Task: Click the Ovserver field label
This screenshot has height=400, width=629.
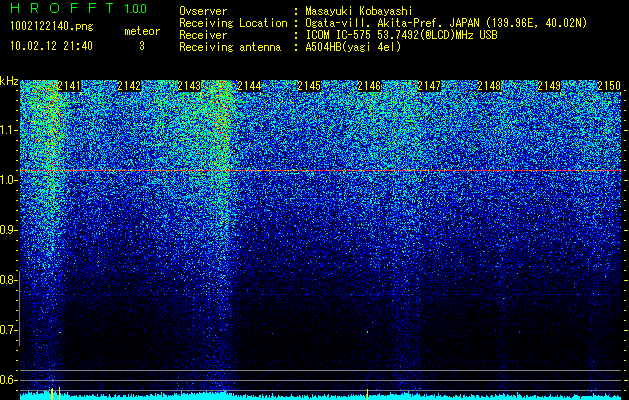Action: [203, 11]
